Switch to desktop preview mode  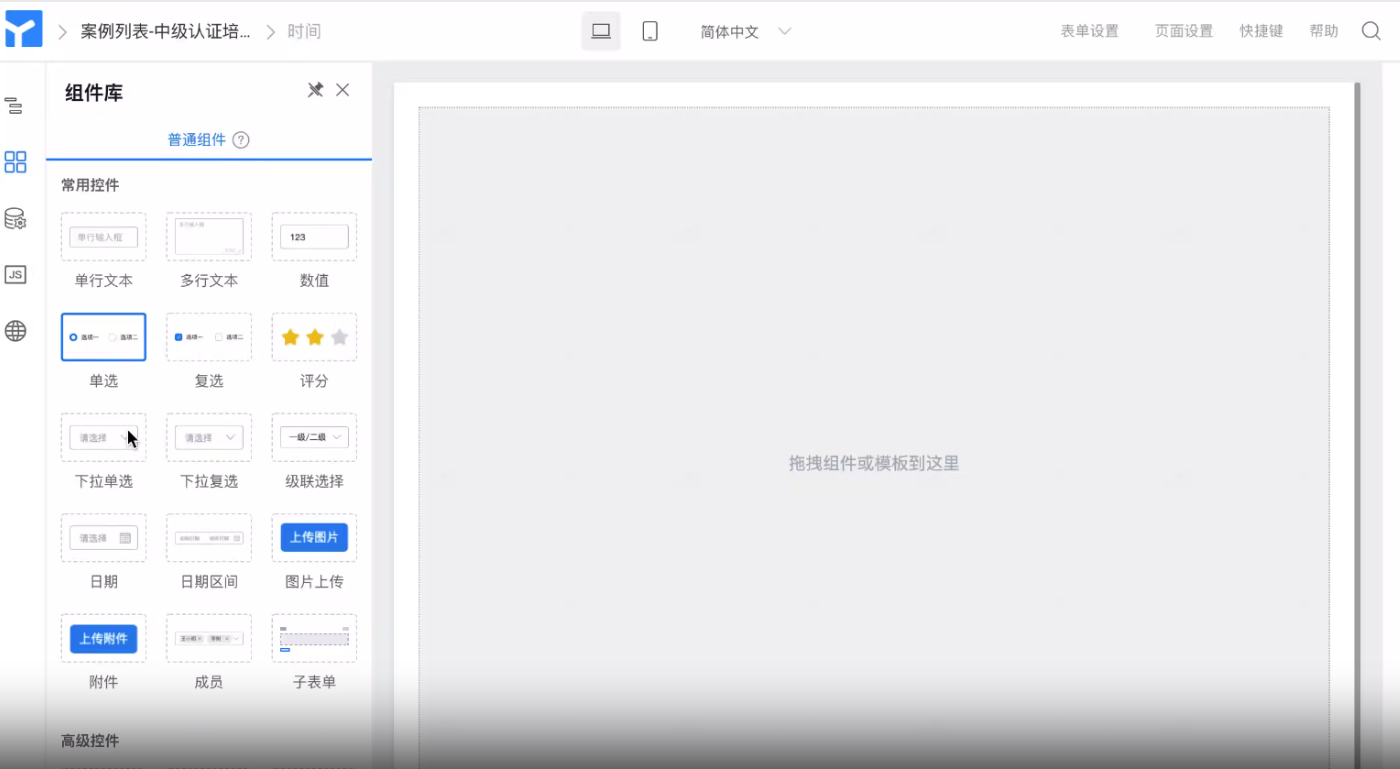pos(601,31)
